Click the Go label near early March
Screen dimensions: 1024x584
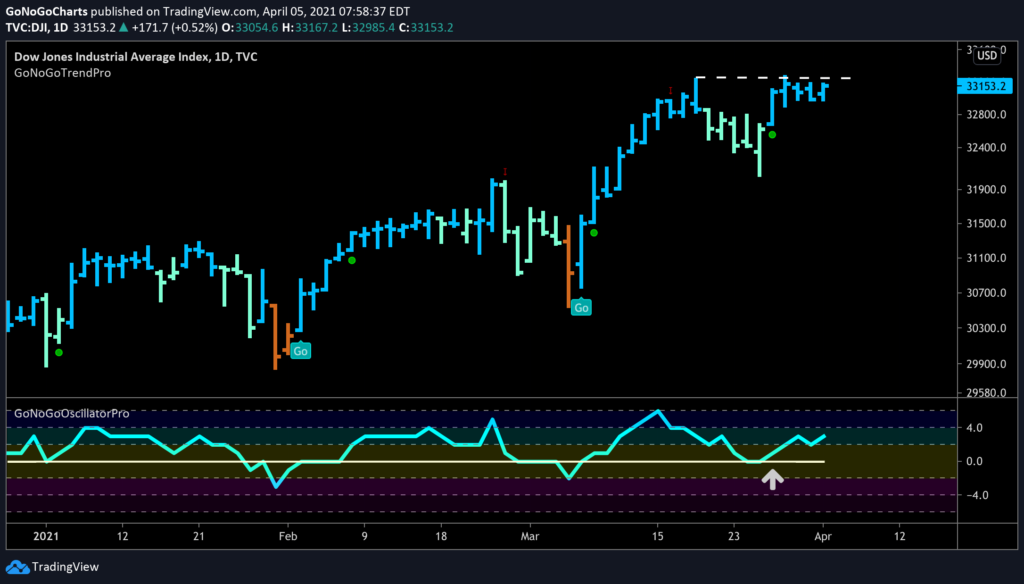581,308
